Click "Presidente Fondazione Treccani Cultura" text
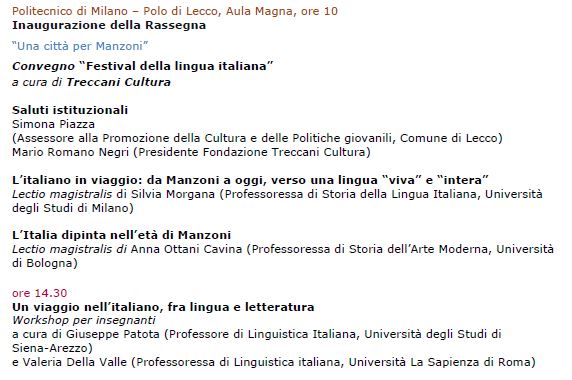572x380 pixels. pyautogui.click(x=252, y=152)
